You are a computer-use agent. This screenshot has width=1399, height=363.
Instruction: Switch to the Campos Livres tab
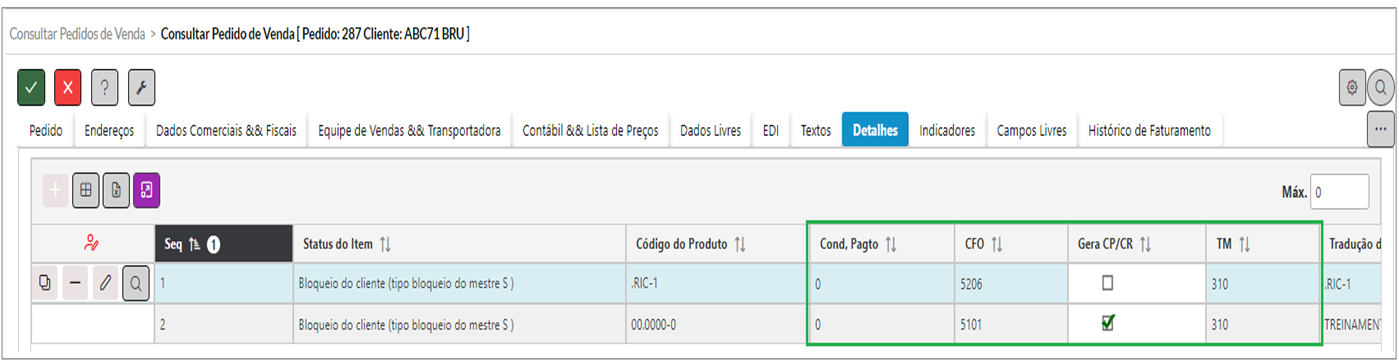click(1031, 131)
